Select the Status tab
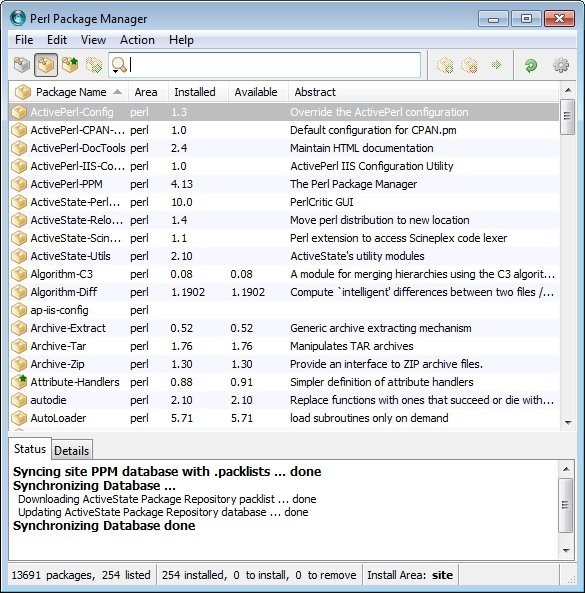 (29, 449)
